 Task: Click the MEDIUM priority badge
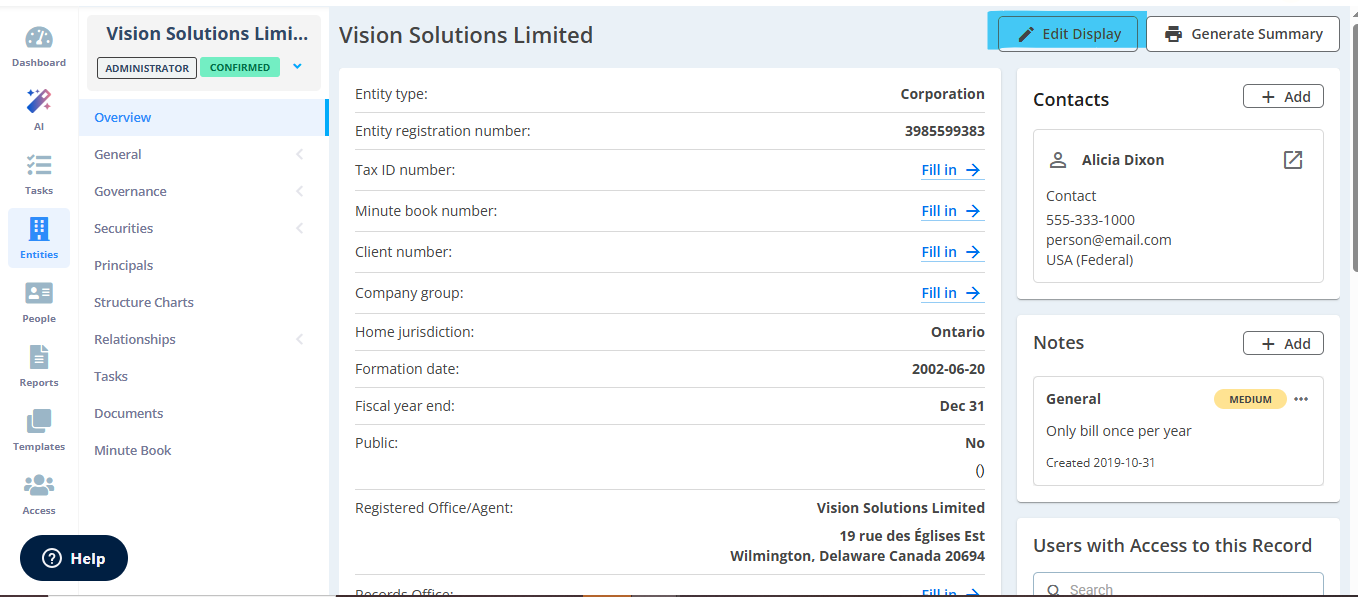pyautogui.click(x=1250, y=399)
